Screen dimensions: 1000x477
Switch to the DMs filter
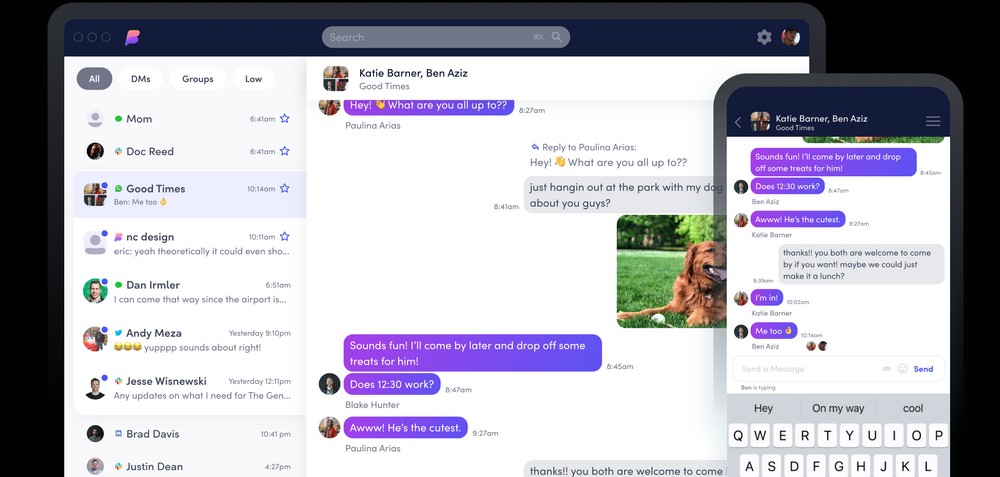tap(141, 79)
